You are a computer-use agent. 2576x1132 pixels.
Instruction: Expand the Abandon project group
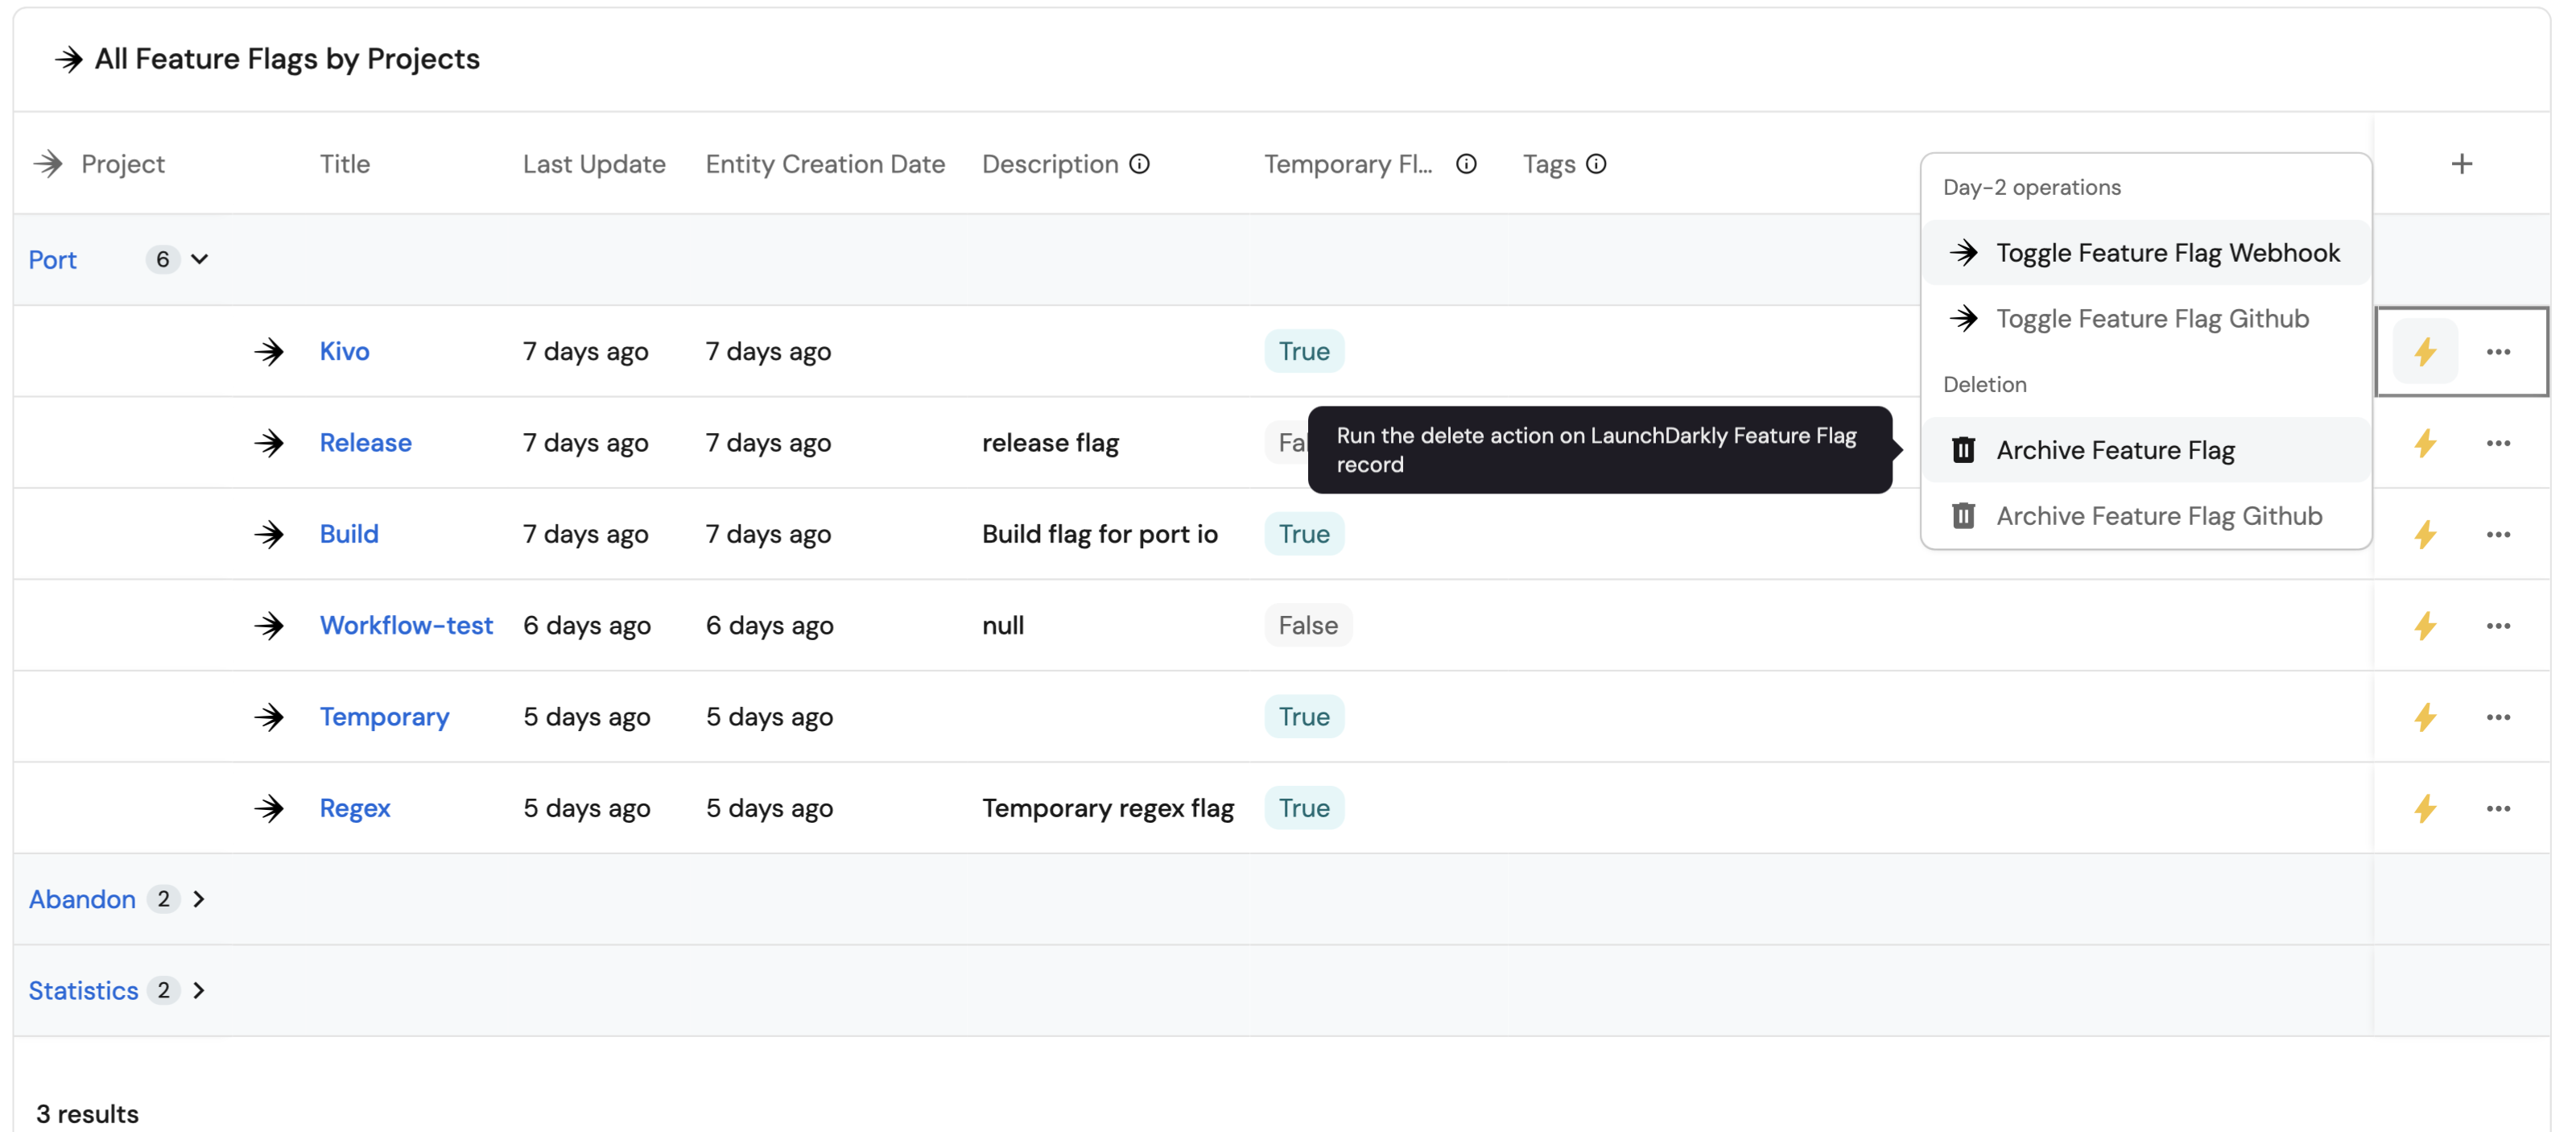[199, 899]
